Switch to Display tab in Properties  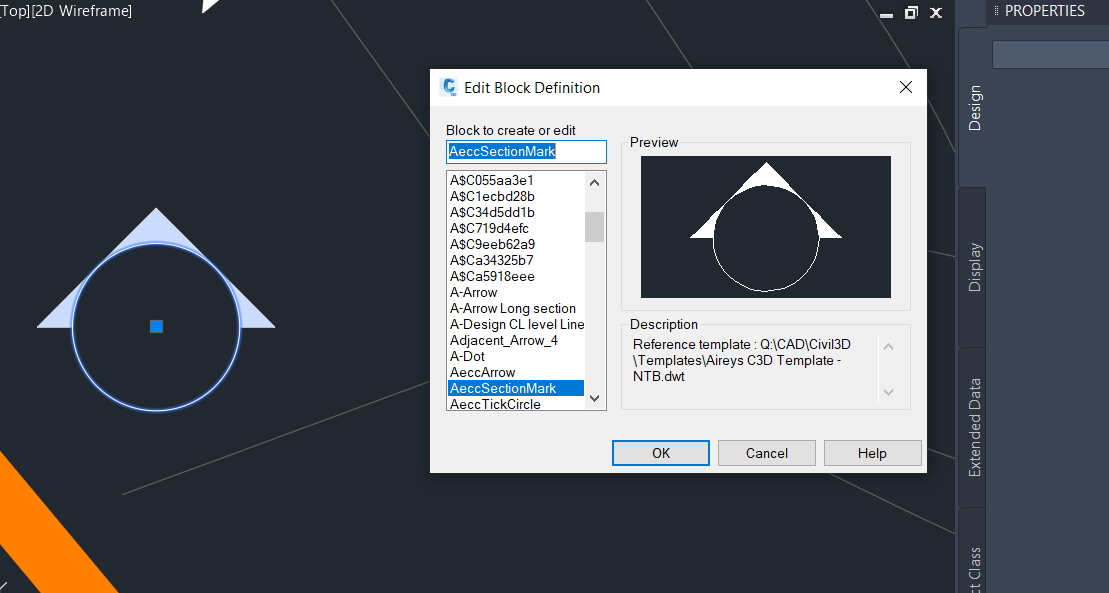tap(975, 267)
